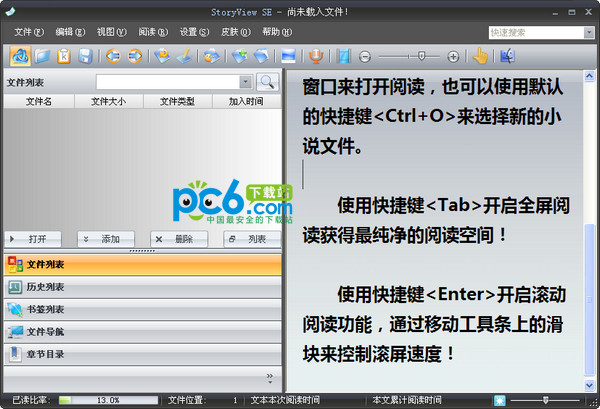This screenshot has height=409, width=600.
Task: Open the 编辑 menu
Action: tap(70, 32)
